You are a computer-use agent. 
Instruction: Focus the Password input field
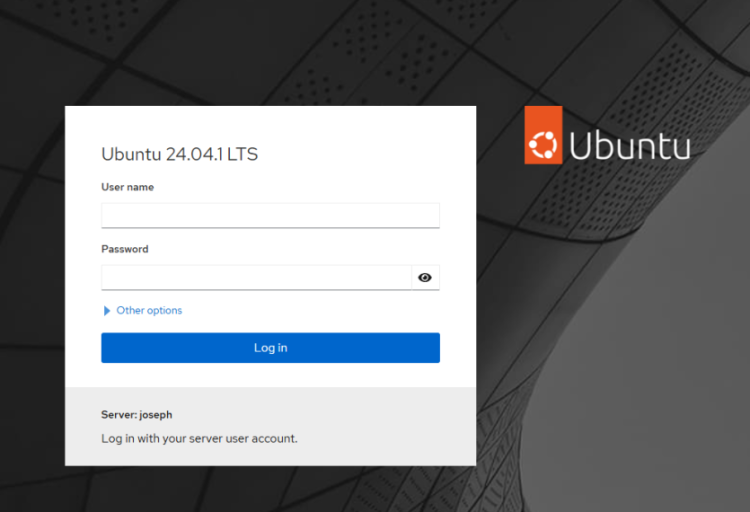256,278
